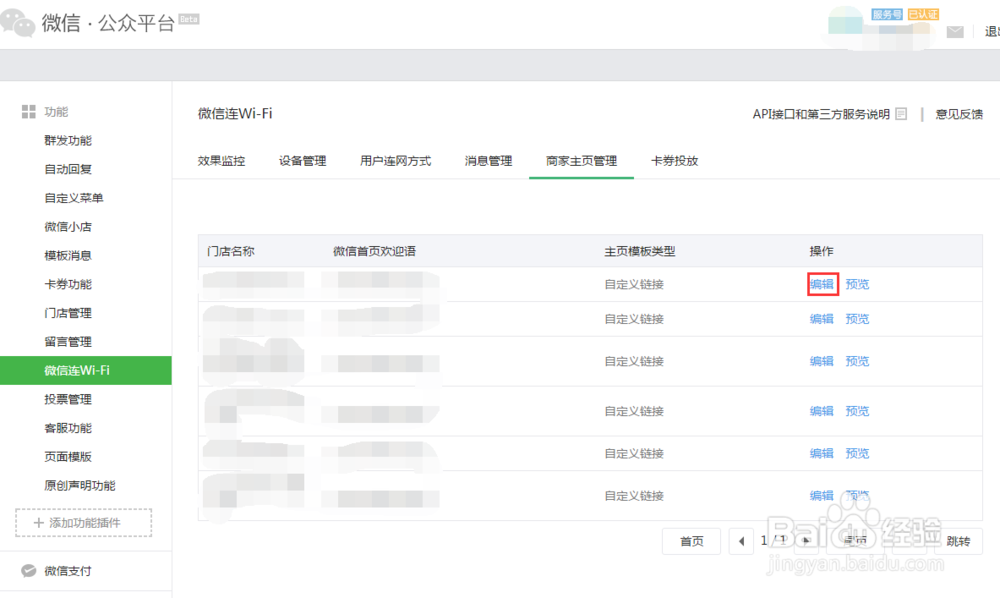This screenshot has width=1000, height=598.
Task: Open 微信支付 section in sidebar
Action: 68,571
